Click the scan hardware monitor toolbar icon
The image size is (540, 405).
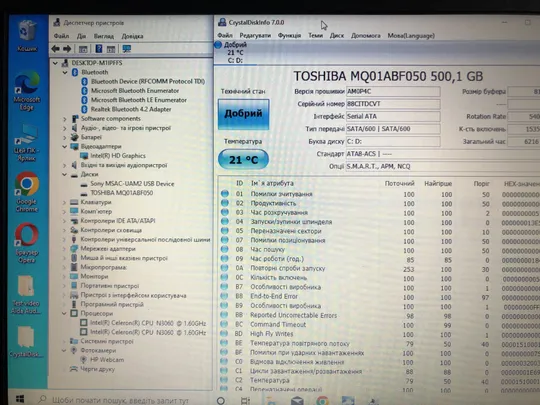point(127,49)
